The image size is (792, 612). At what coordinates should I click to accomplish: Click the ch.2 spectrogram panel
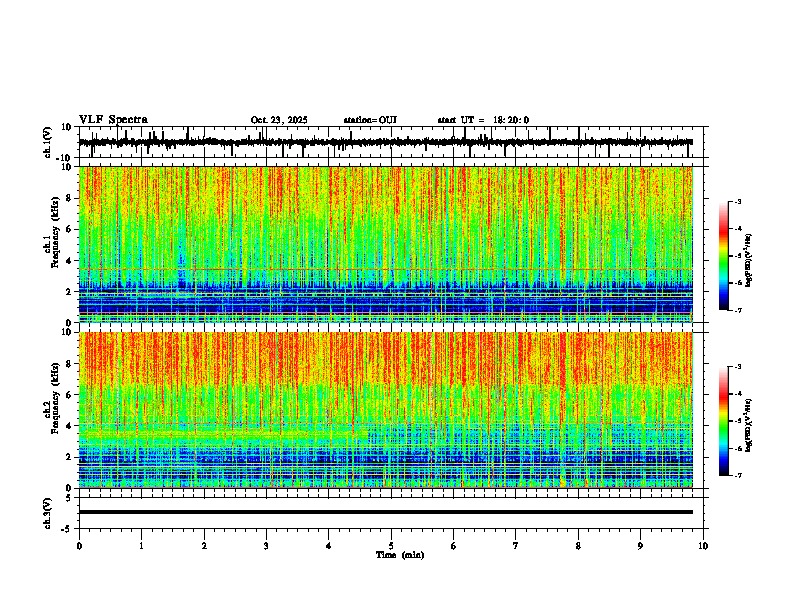coord(385,410)
